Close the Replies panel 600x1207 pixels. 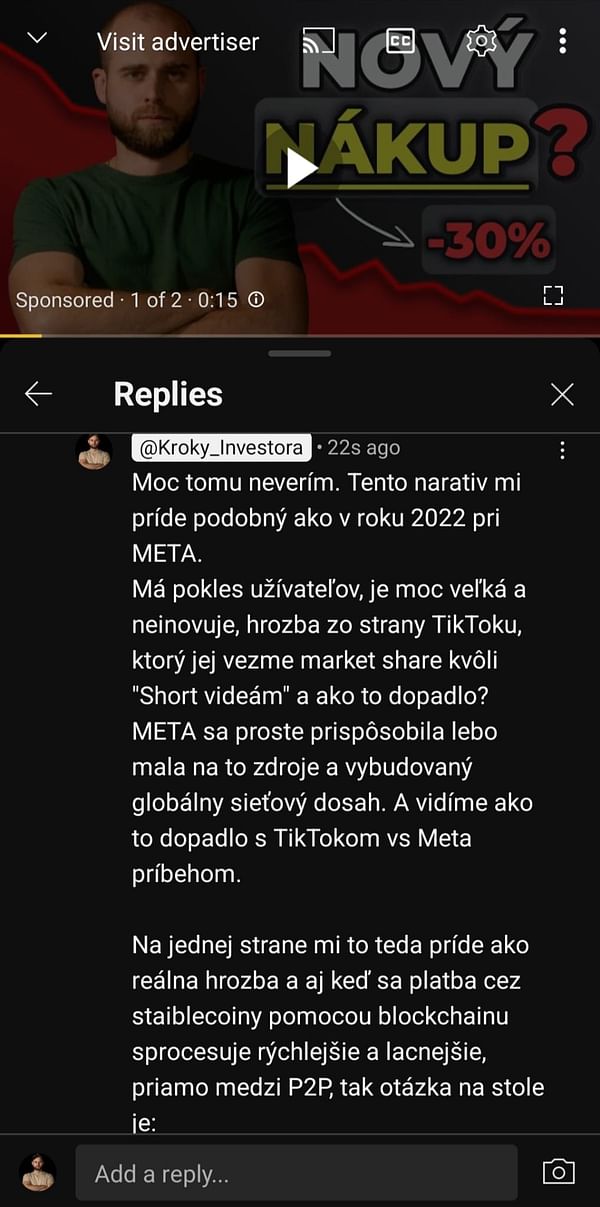tap(562, 394)
